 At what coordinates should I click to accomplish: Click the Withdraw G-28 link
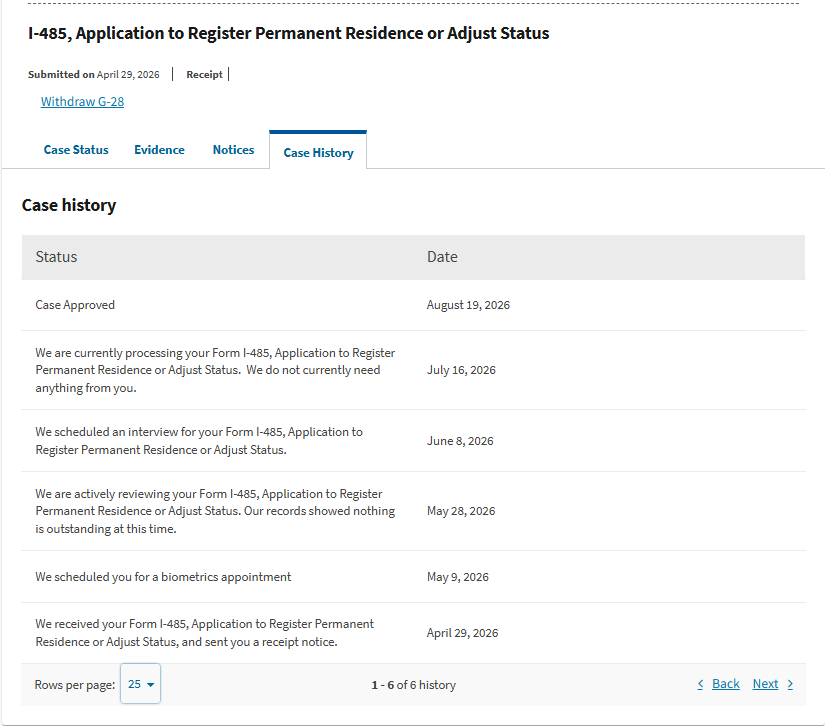tap(83, 102)
